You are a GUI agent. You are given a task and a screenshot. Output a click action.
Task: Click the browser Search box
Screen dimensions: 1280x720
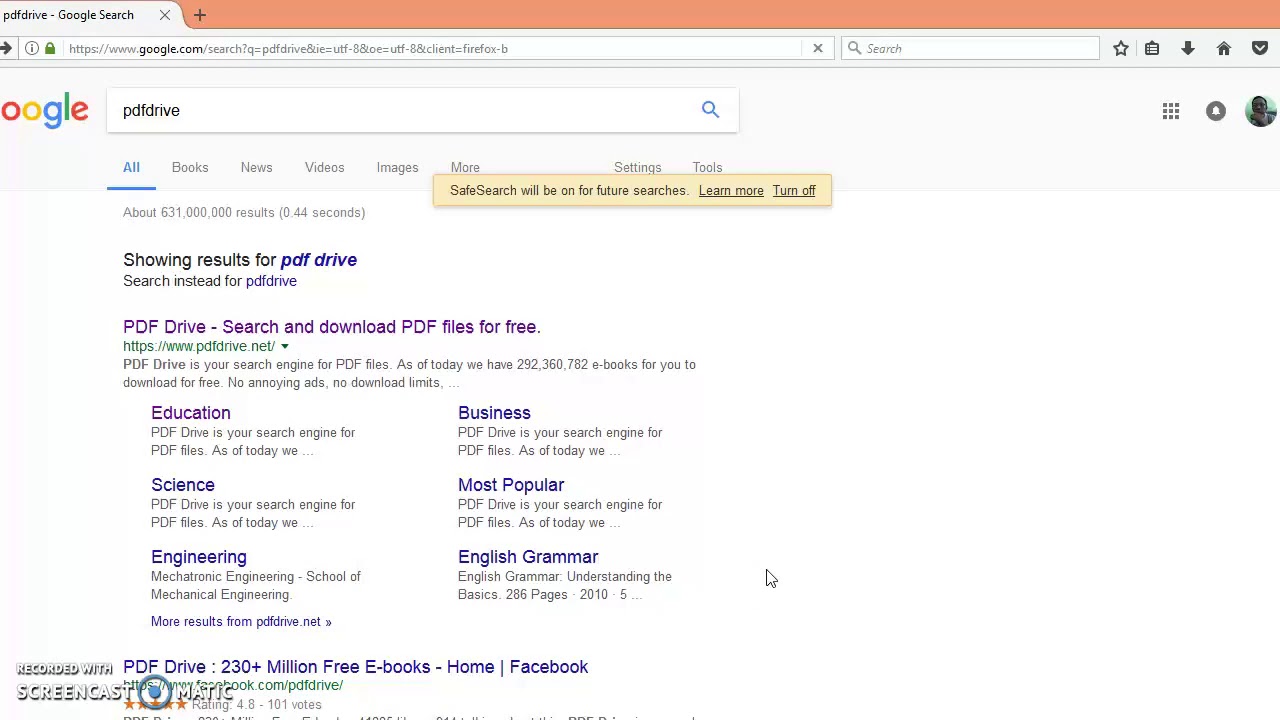pos(970,48)
